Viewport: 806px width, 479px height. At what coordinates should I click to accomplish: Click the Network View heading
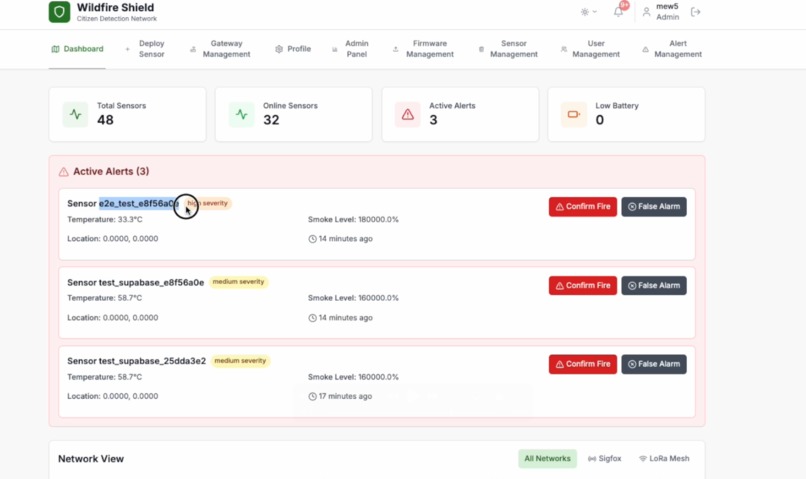91,459
